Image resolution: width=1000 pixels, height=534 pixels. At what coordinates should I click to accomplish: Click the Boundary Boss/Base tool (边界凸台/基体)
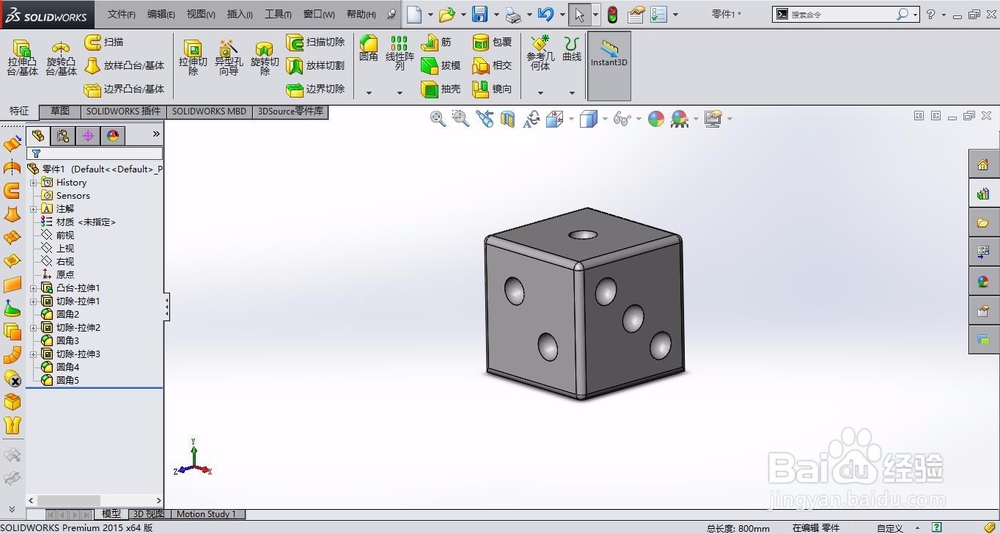point(124,89)
